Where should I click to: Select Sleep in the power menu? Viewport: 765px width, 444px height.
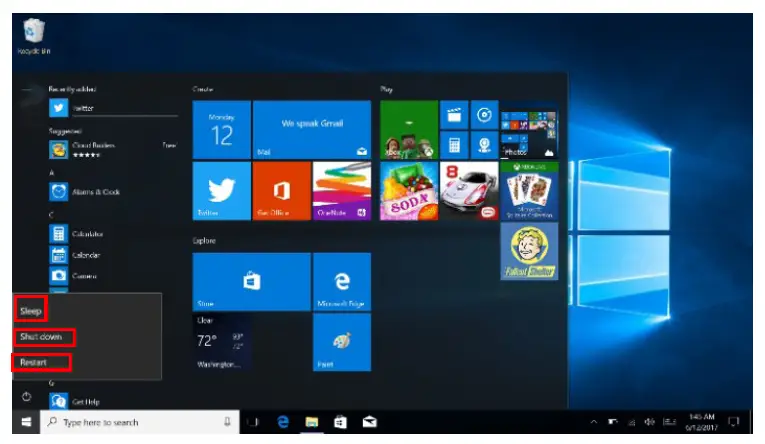(31, 311)
